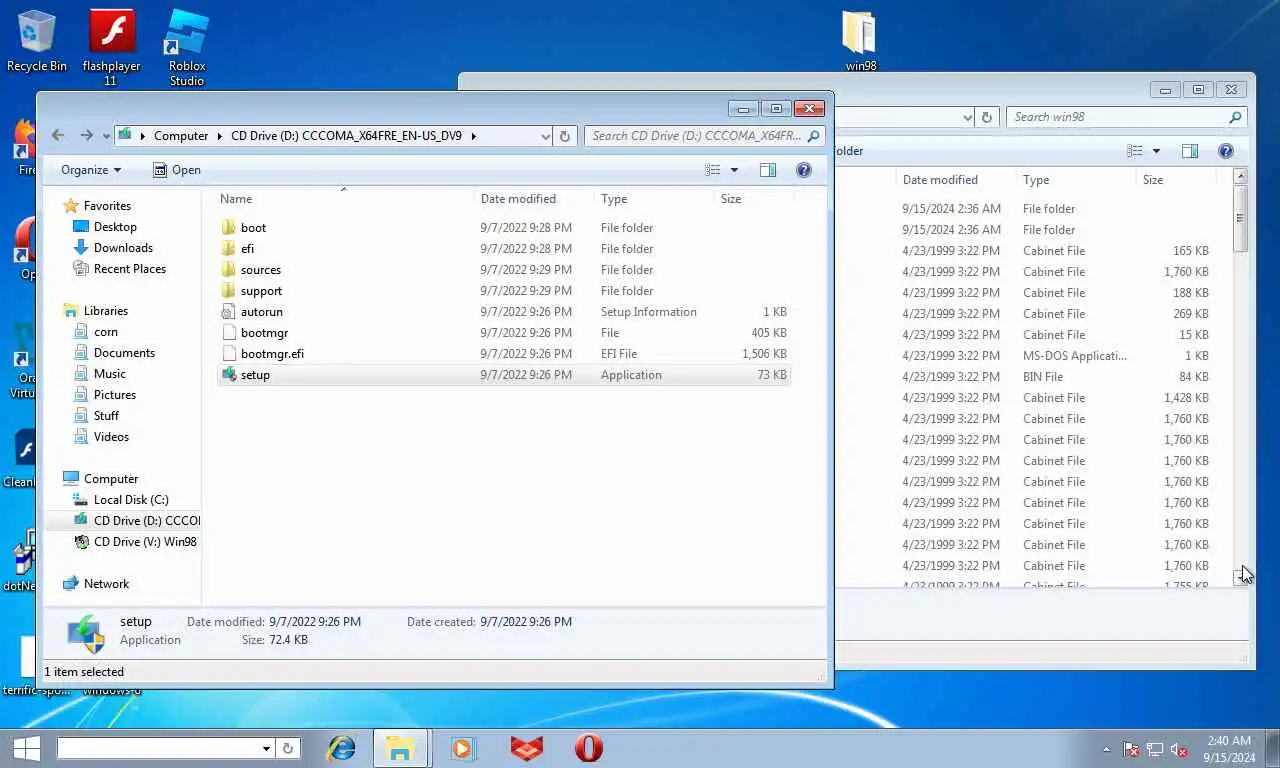Open Help in win98 window

[x=1226, y=151]
